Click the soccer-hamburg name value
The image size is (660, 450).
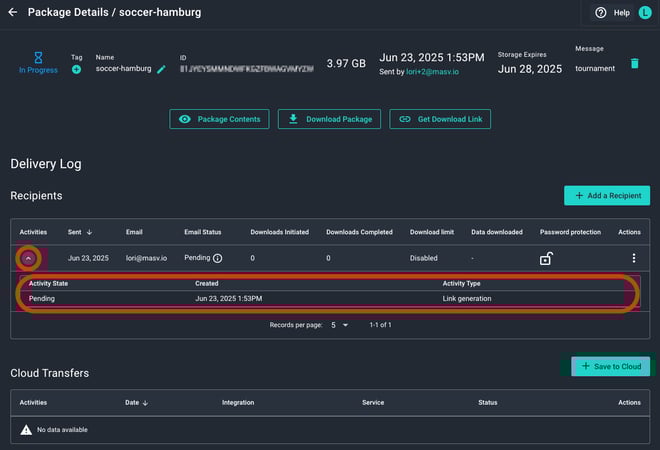click(123, 69)
